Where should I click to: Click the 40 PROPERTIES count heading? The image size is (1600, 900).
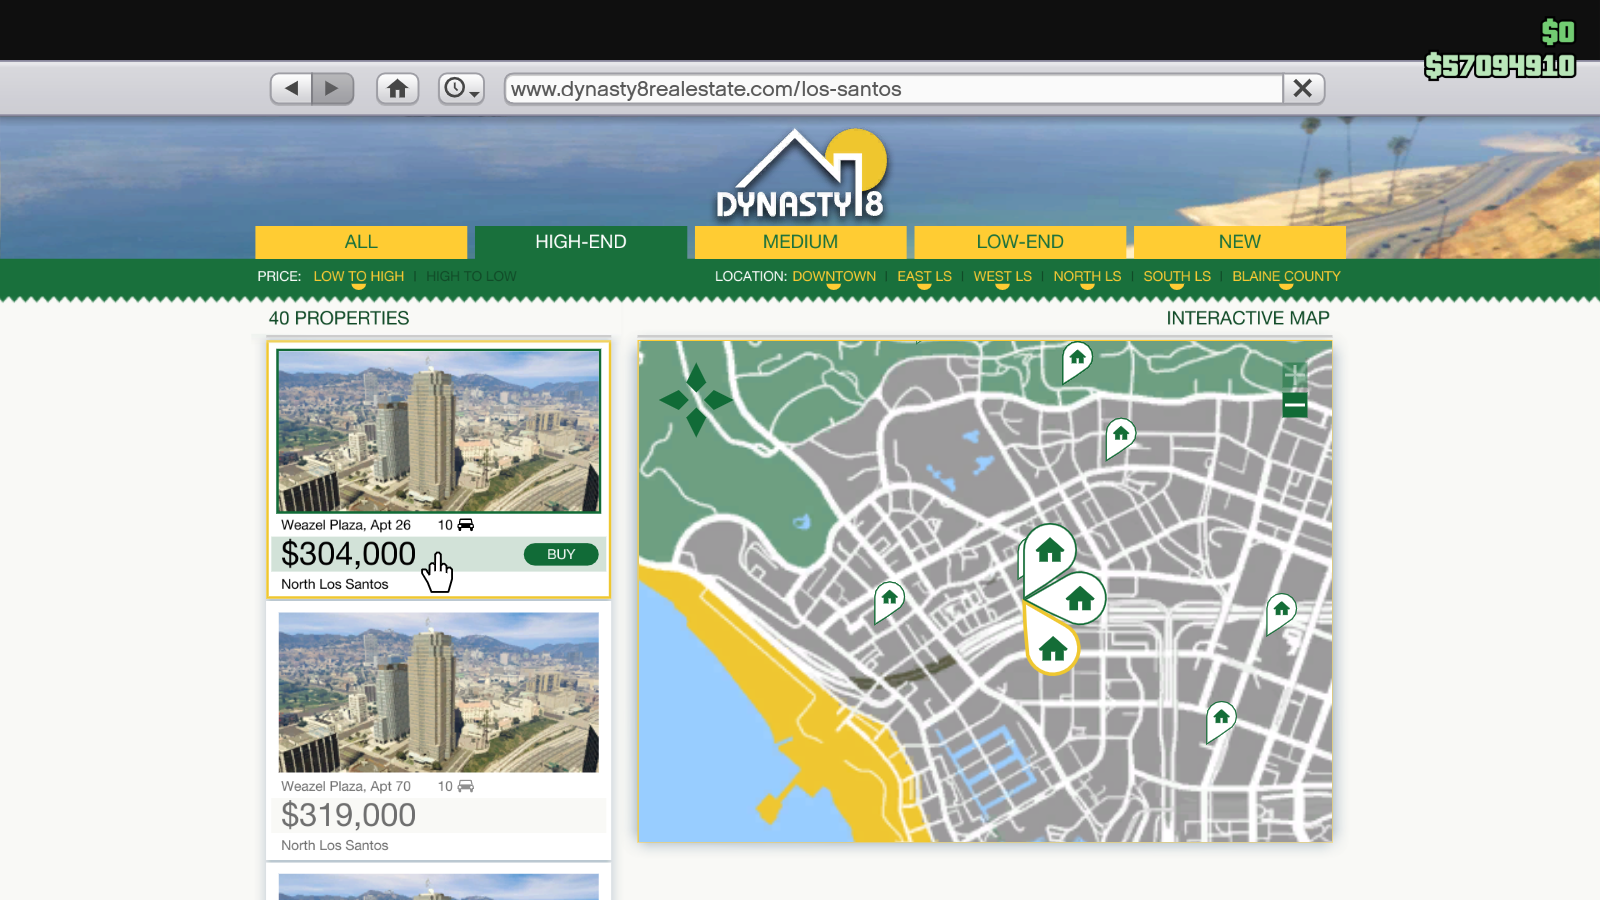click(339, 318)
